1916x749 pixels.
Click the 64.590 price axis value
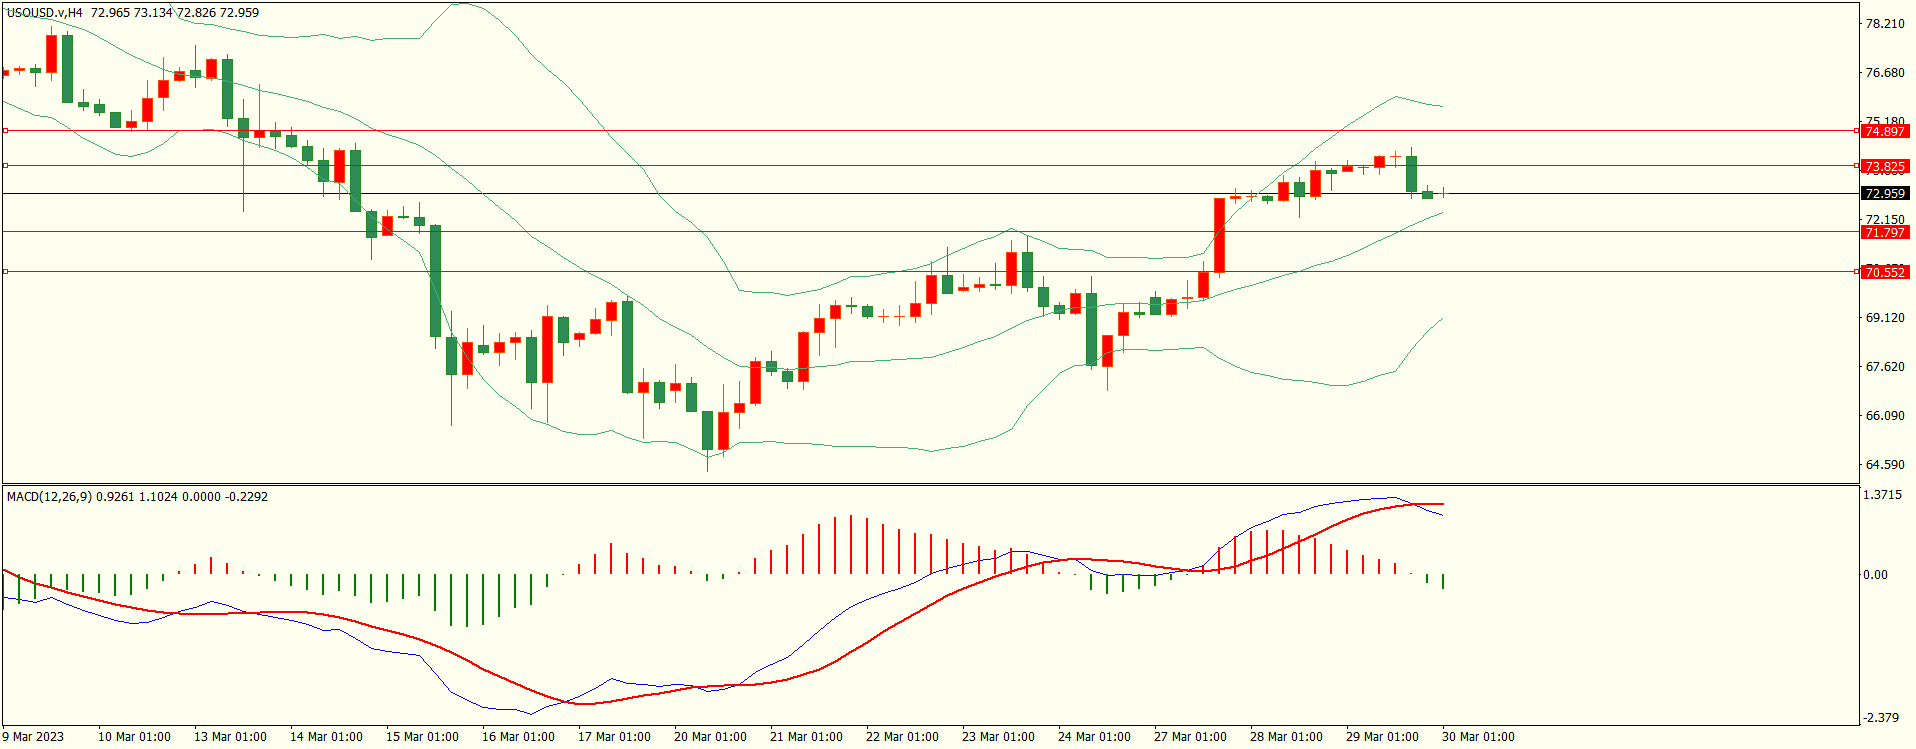1885,465
